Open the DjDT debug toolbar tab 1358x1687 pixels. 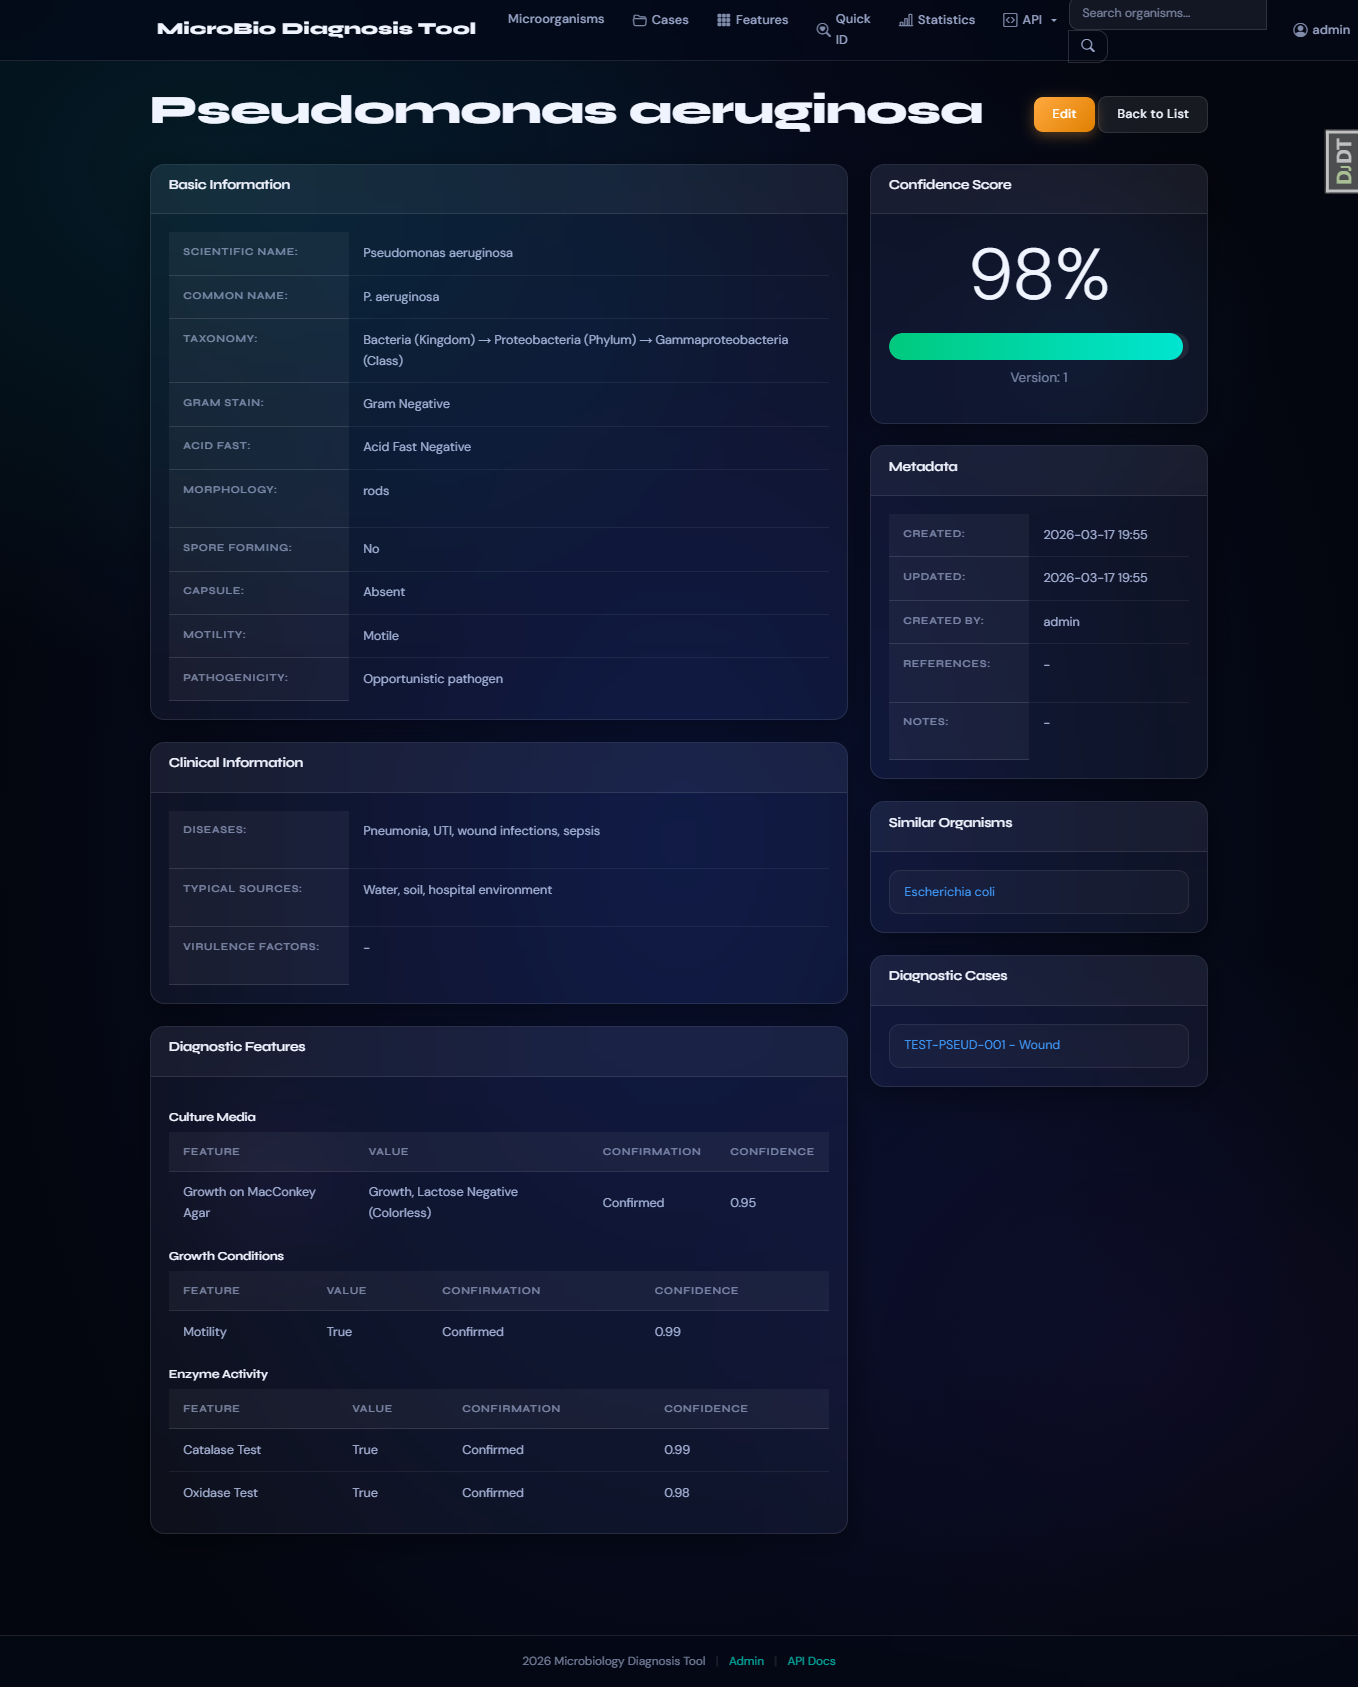click(1342, 161)
